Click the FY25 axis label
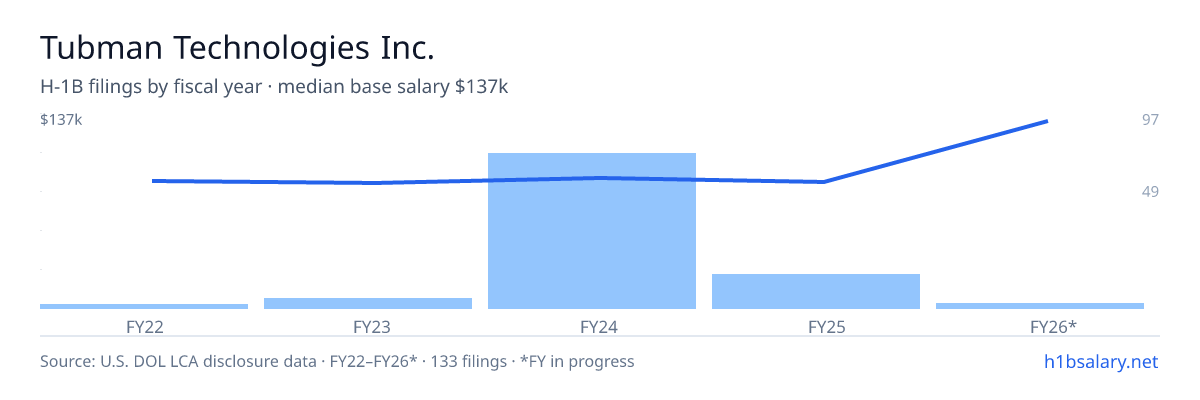 click(x=817, y=326)
